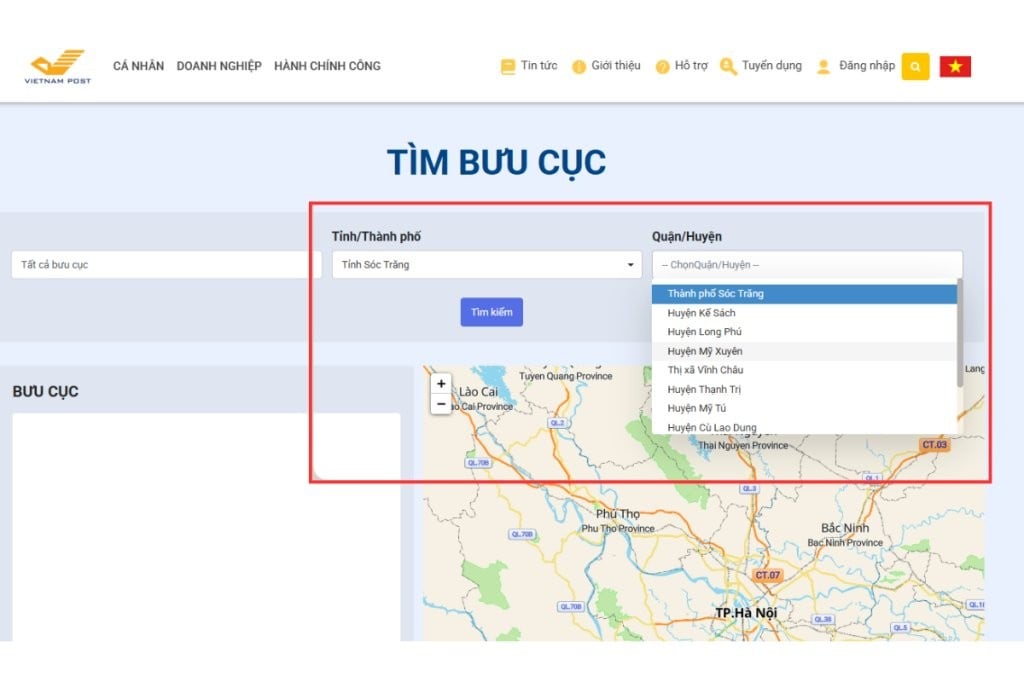Click the Tin tức news icon
The image size is (1024, 682).
[x=508, y=67]
